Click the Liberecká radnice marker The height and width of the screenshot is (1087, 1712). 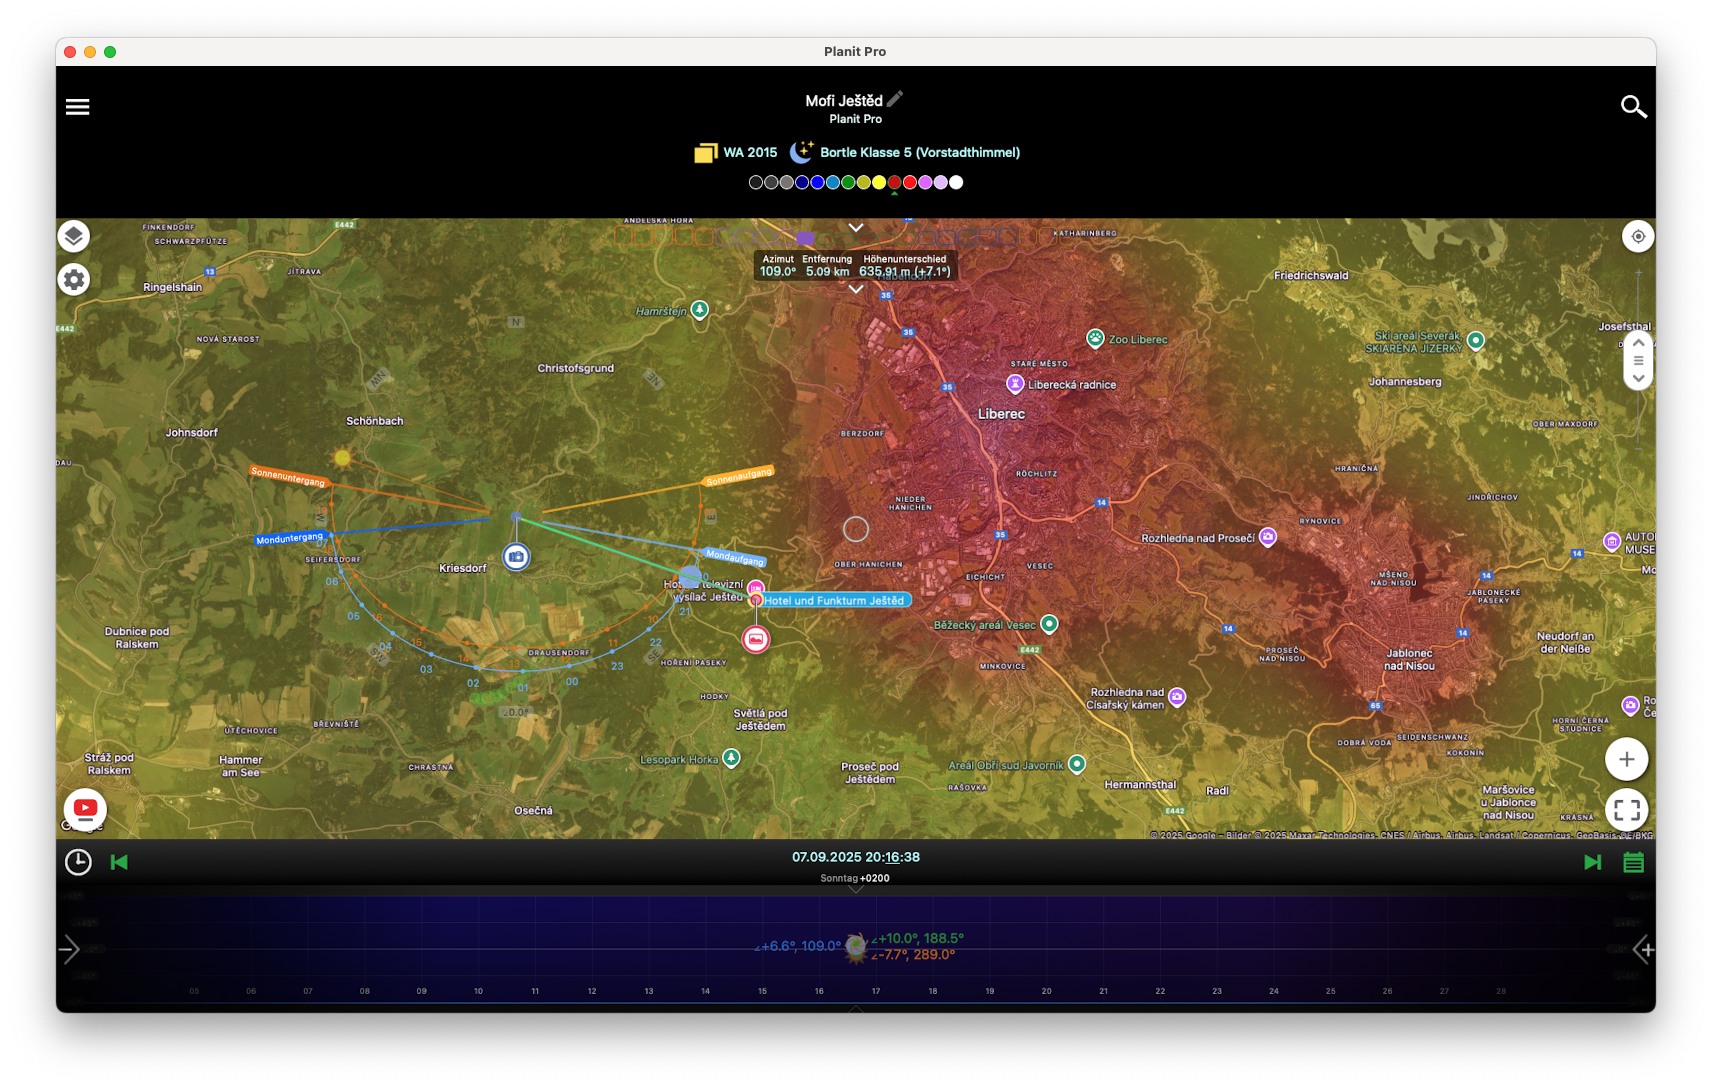click(x=1015, y=384)
